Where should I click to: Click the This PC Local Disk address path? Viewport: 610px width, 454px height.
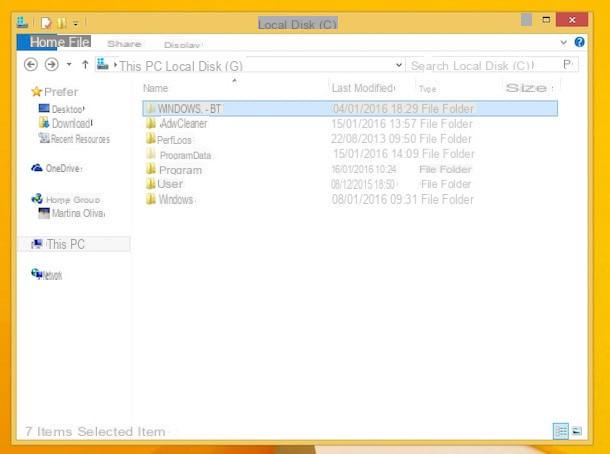pos(181,67)
